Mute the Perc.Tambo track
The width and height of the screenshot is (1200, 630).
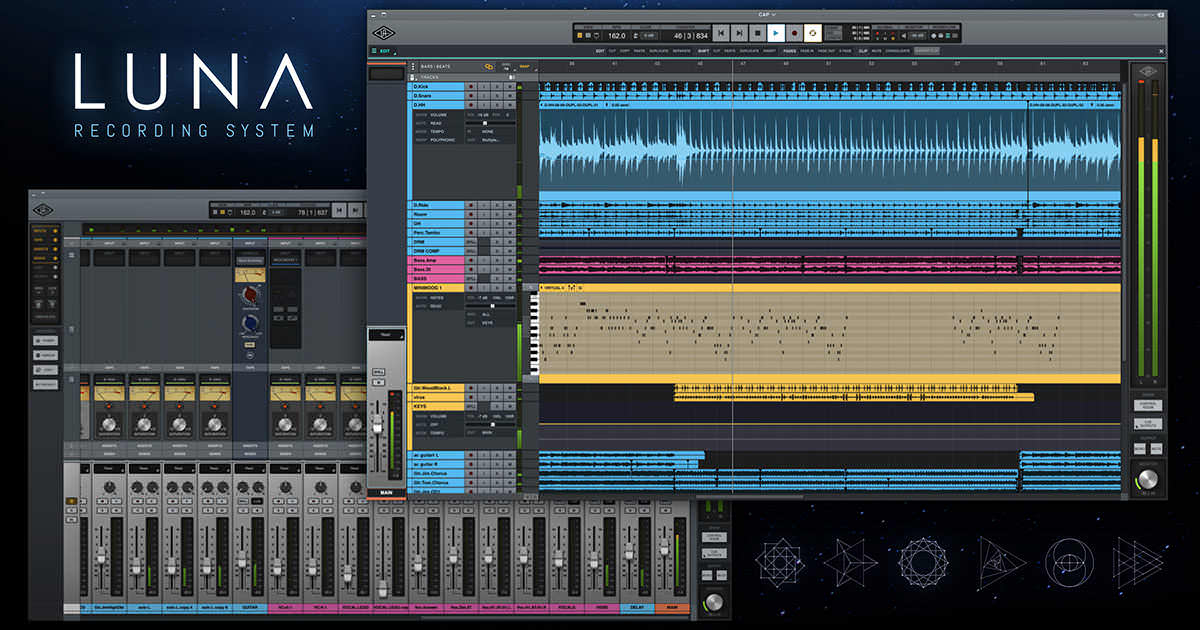click(510, 233)
